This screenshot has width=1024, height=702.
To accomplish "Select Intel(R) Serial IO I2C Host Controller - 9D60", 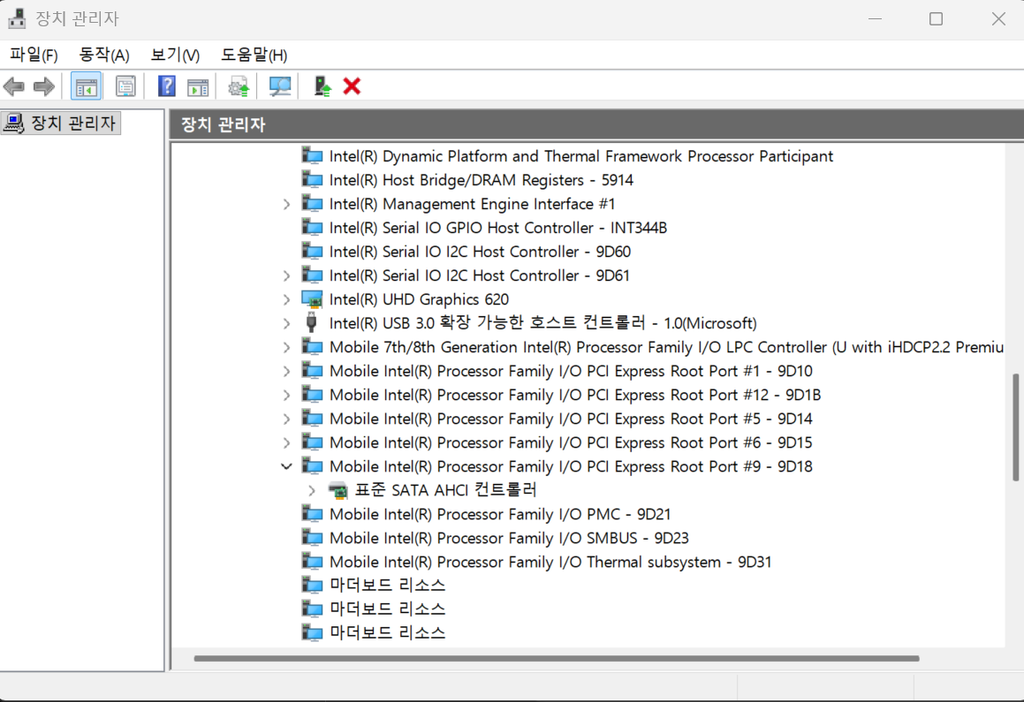I will [x=480, y=251].
